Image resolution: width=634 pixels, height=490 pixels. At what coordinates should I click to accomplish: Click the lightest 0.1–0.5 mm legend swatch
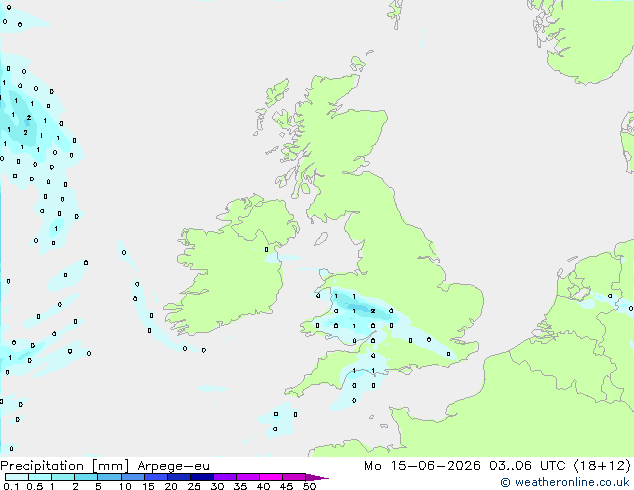17,477
